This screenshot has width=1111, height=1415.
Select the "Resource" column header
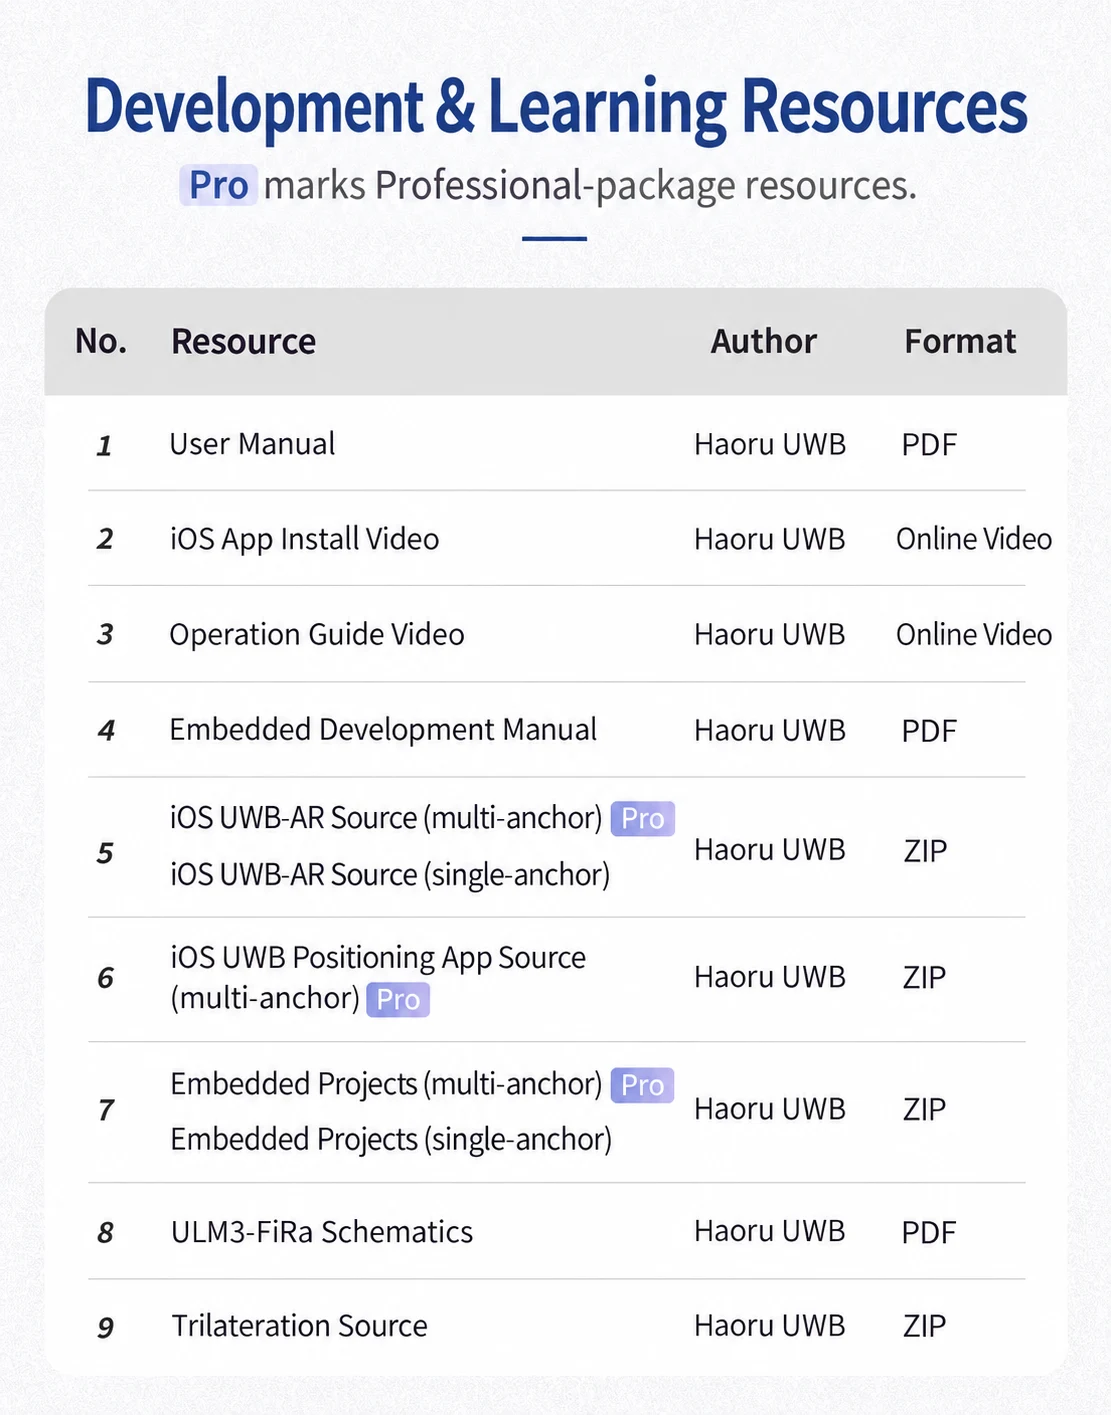click(243, 342)
